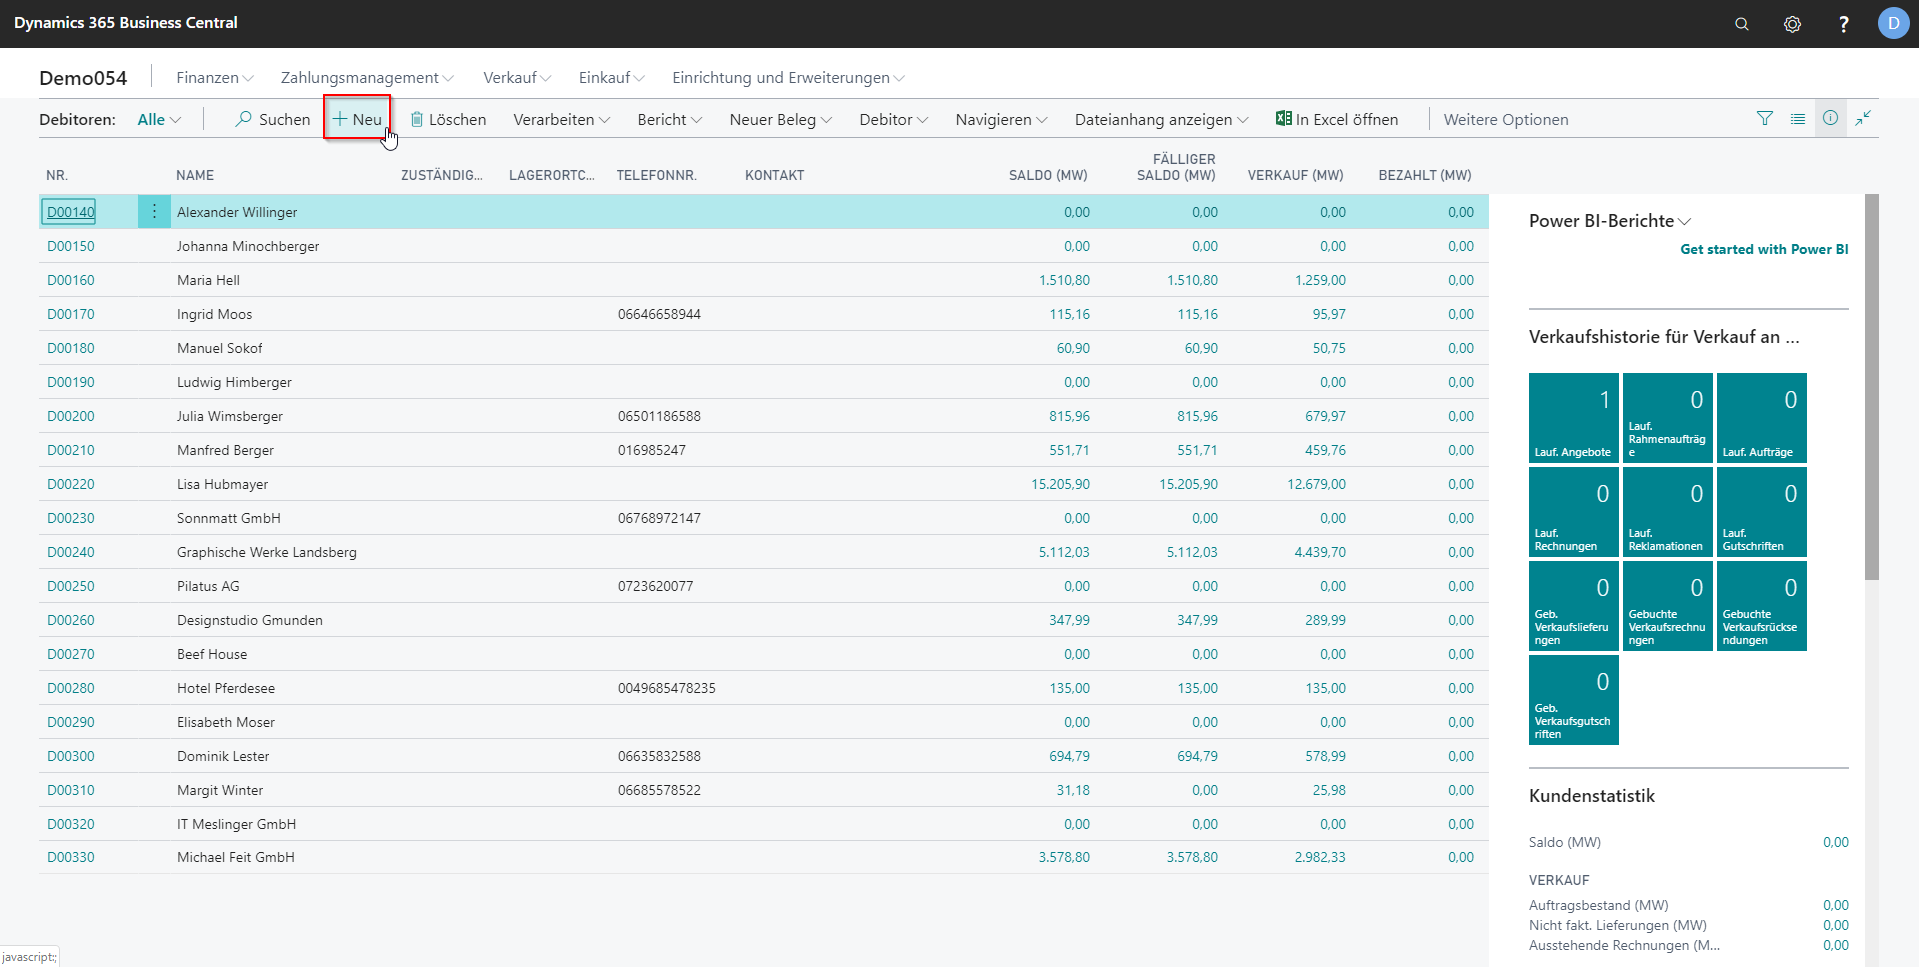
Task: Sort by Saldo (MW) column header
Action: click(1048, 175)
